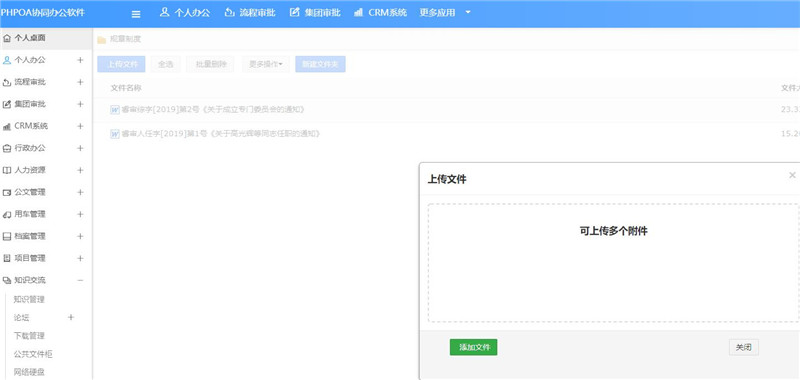This screenshot has height=380, width=800.
Task: Expand 行政办公 with plus sign
Action: point(80,148)
